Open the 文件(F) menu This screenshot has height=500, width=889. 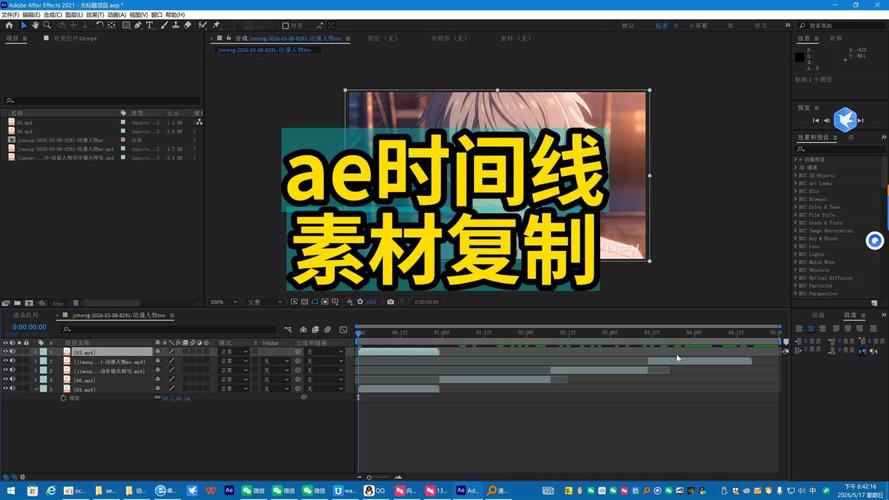click(x=10, y=15)
